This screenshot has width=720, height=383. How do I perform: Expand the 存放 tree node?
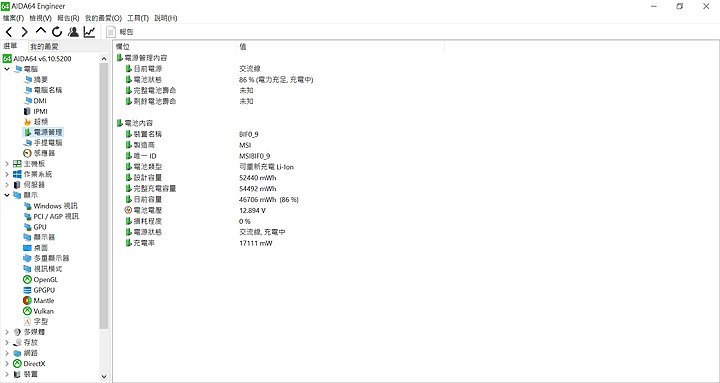point(7,342)
